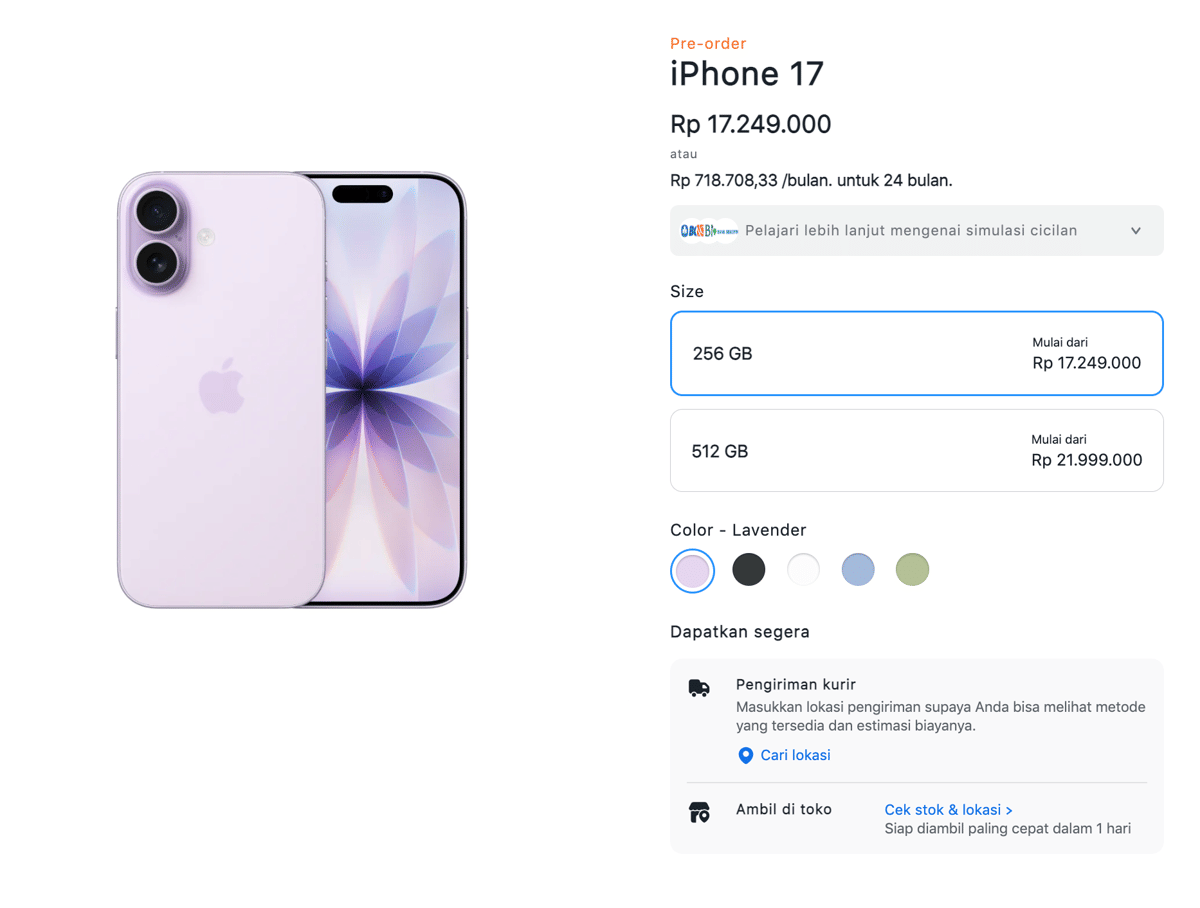
Task: Select the Lavender color swatch
Action: [x=692, y=571]
